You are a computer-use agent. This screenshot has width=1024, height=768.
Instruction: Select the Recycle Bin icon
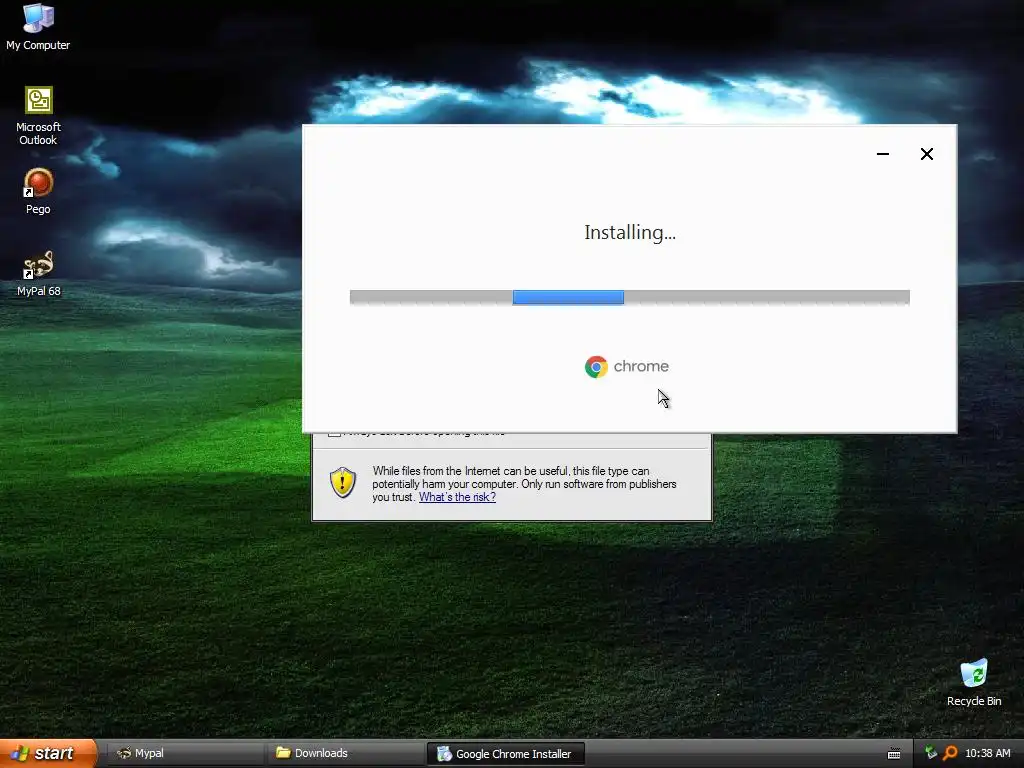click(974, 683)
